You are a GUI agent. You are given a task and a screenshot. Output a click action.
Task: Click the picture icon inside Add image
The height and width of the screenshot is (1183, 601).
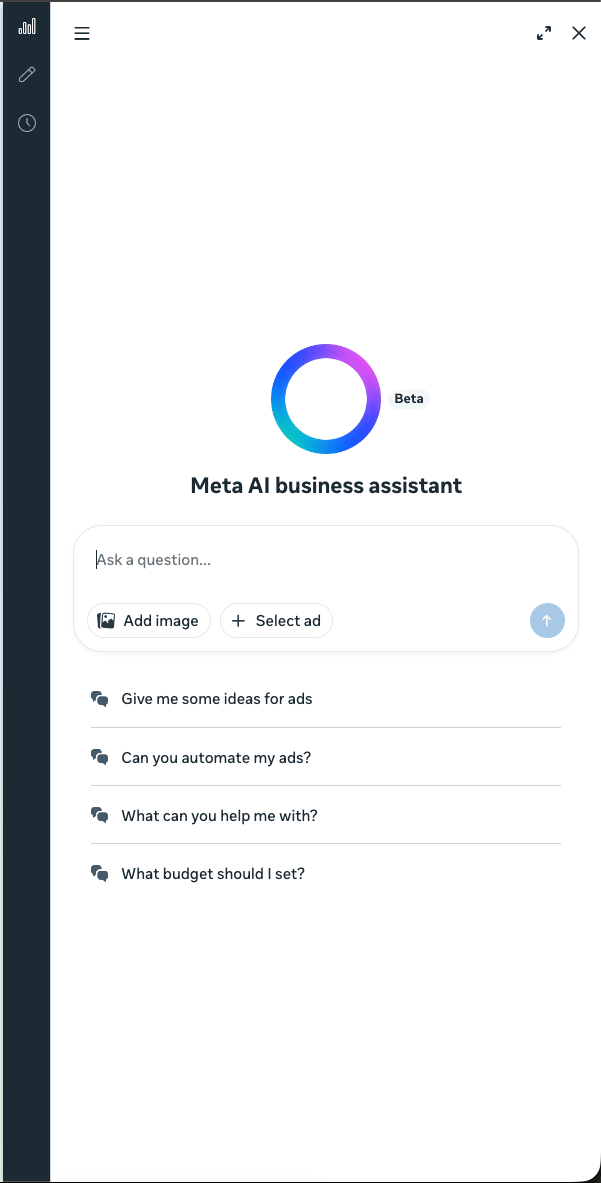point(106,621)
